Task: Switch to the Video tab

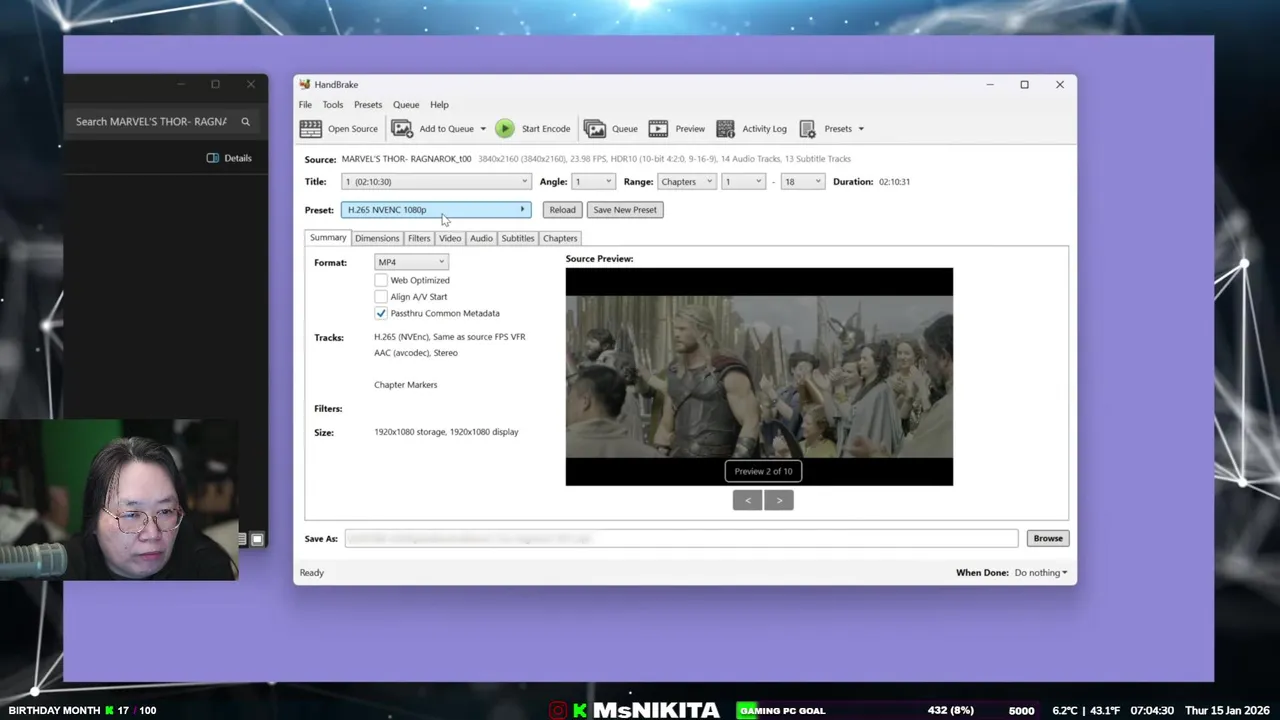Action: coord(450,239)
